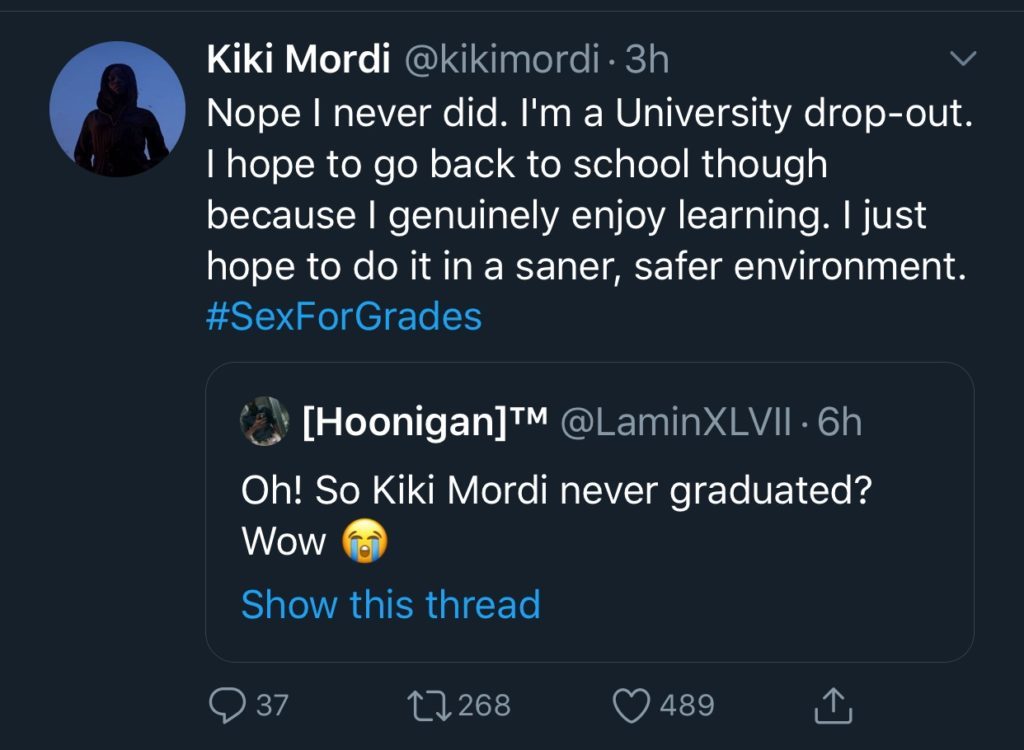Viewport: 1024px width, 750px height.
Task: Expand the tweet options chevron
Action: (962, 61)
